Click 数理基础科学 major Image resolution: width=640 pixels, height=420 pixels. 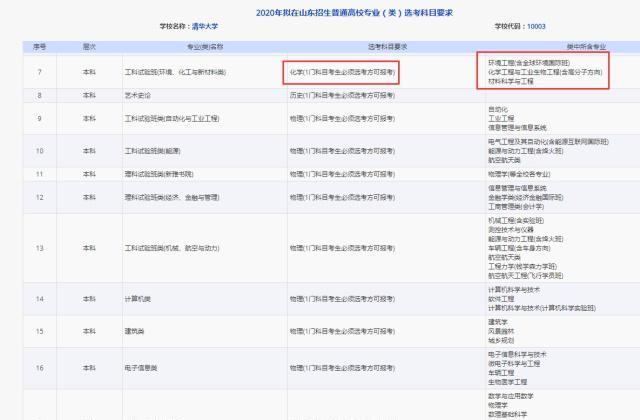[507, 414]
